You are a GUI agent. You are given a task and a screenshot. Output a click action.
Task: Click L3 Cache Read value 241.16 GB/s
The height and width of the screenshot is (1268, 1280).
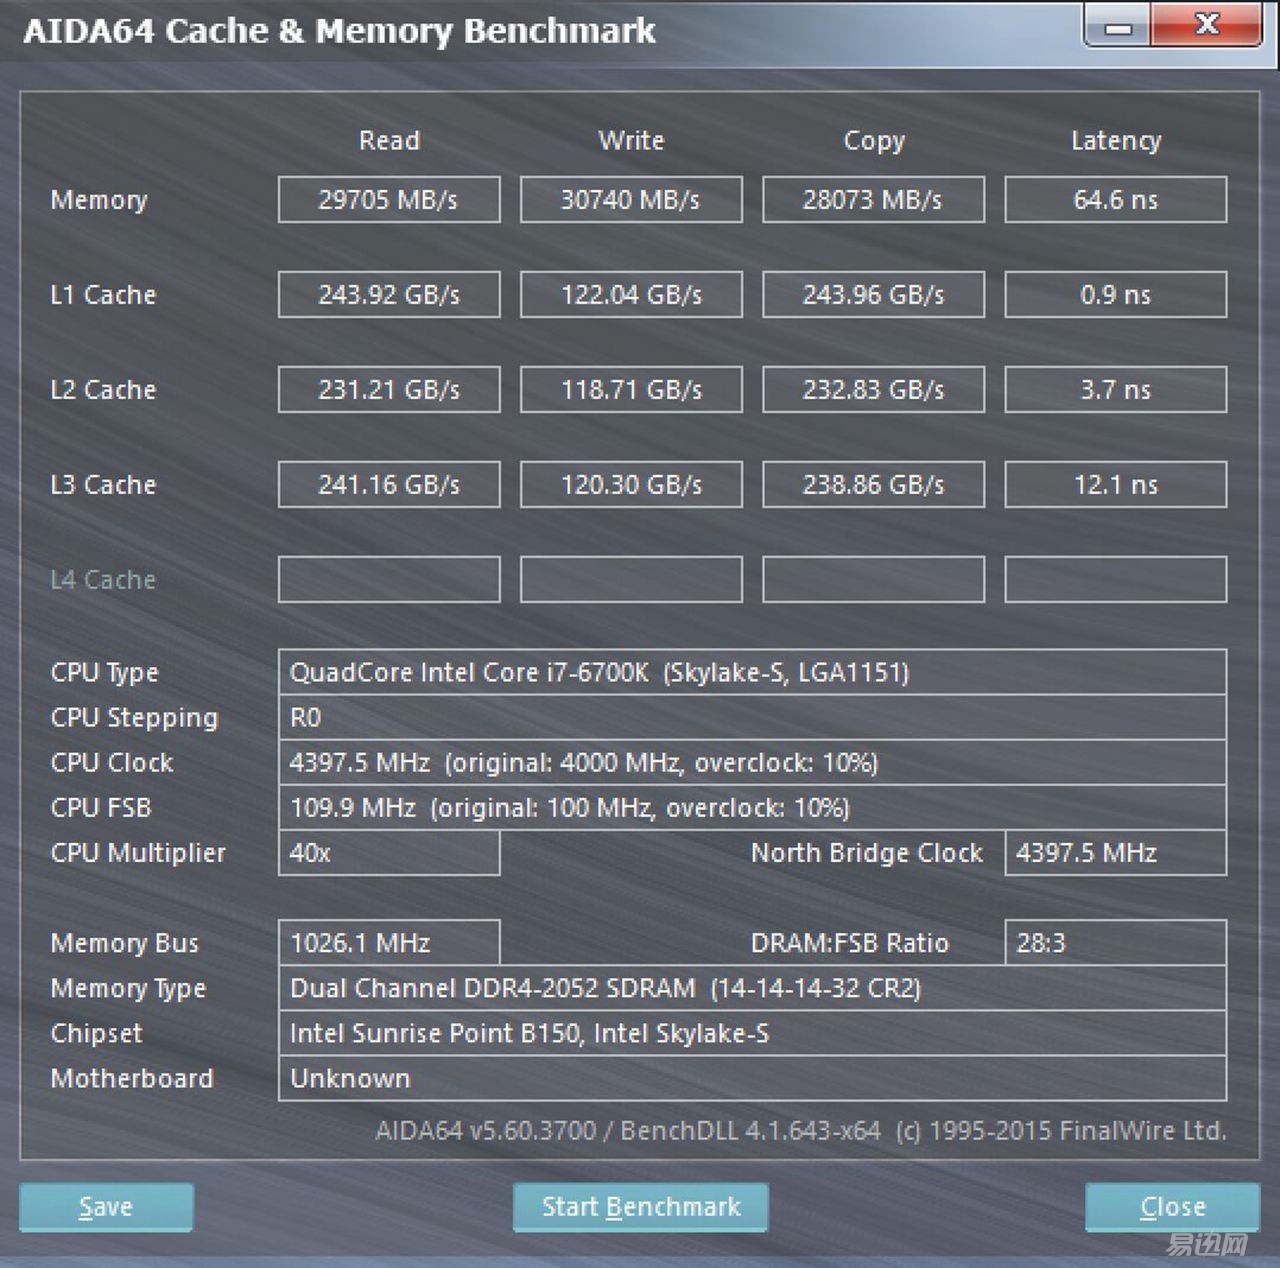point(389,485)
